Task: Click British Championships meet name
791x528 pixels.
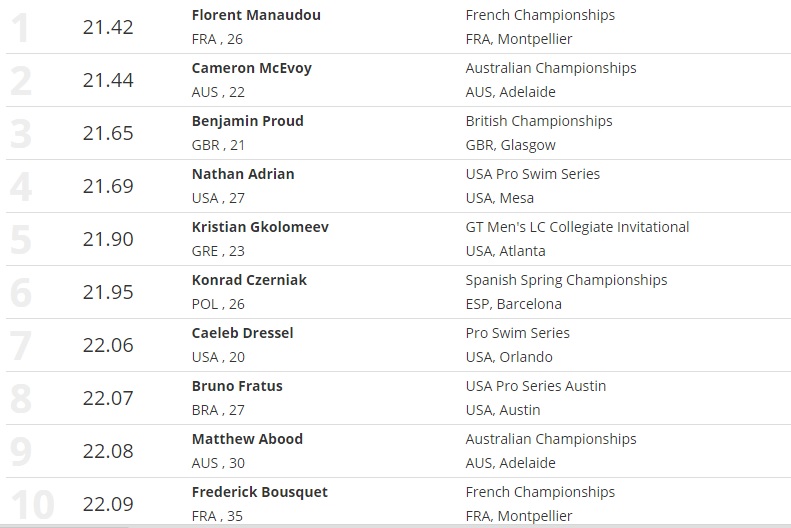Action: 539,121
